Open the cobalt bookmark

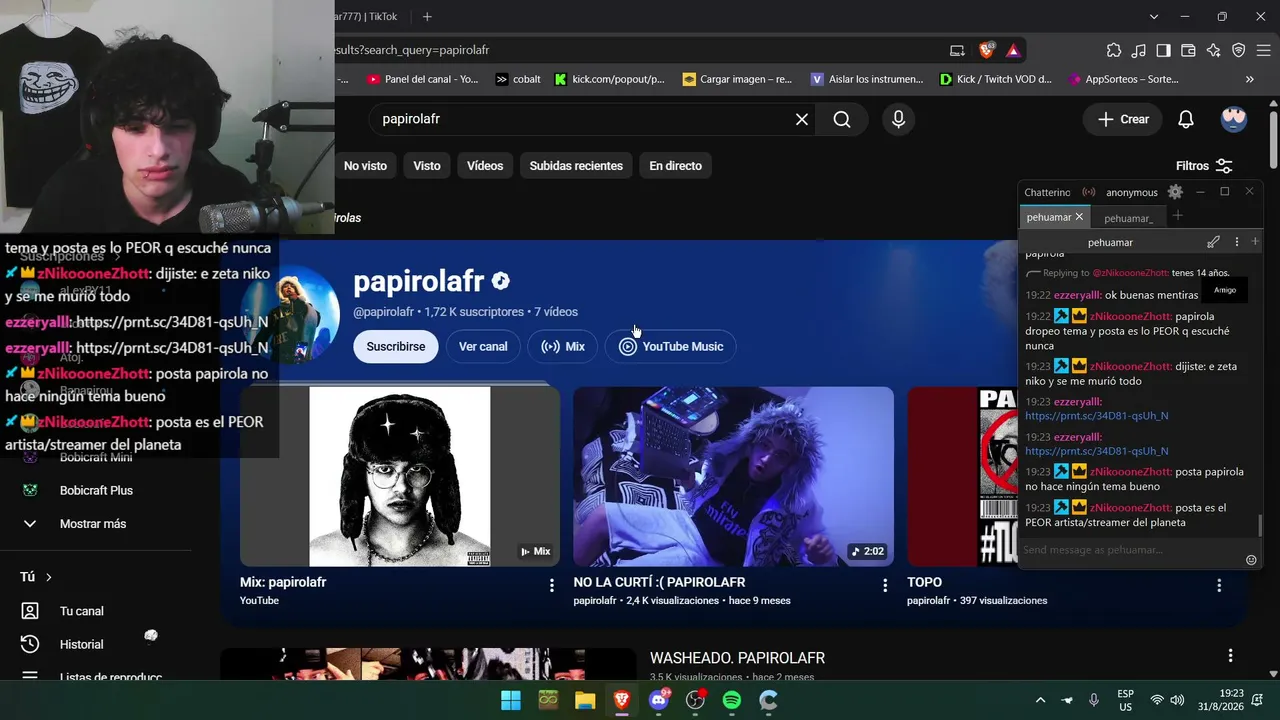click(x=518, y=79)
